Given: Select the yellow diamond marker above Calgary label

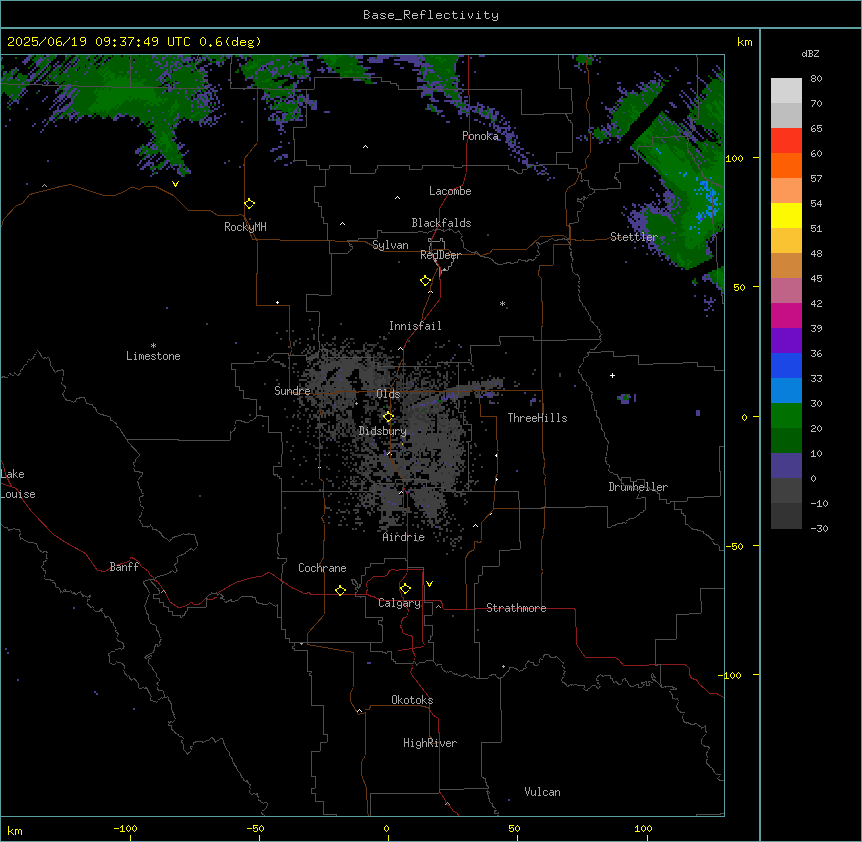Looking at the screenshot, I should [405, 589].
